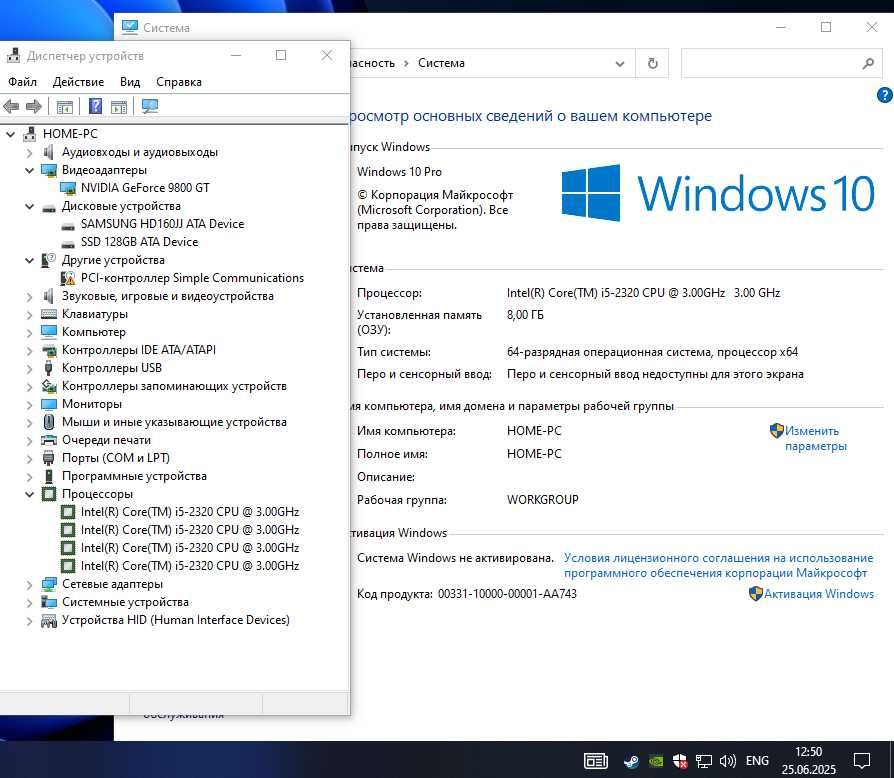
Task: Click Система breadcrumb in address bar
Action: click(441, 63)
